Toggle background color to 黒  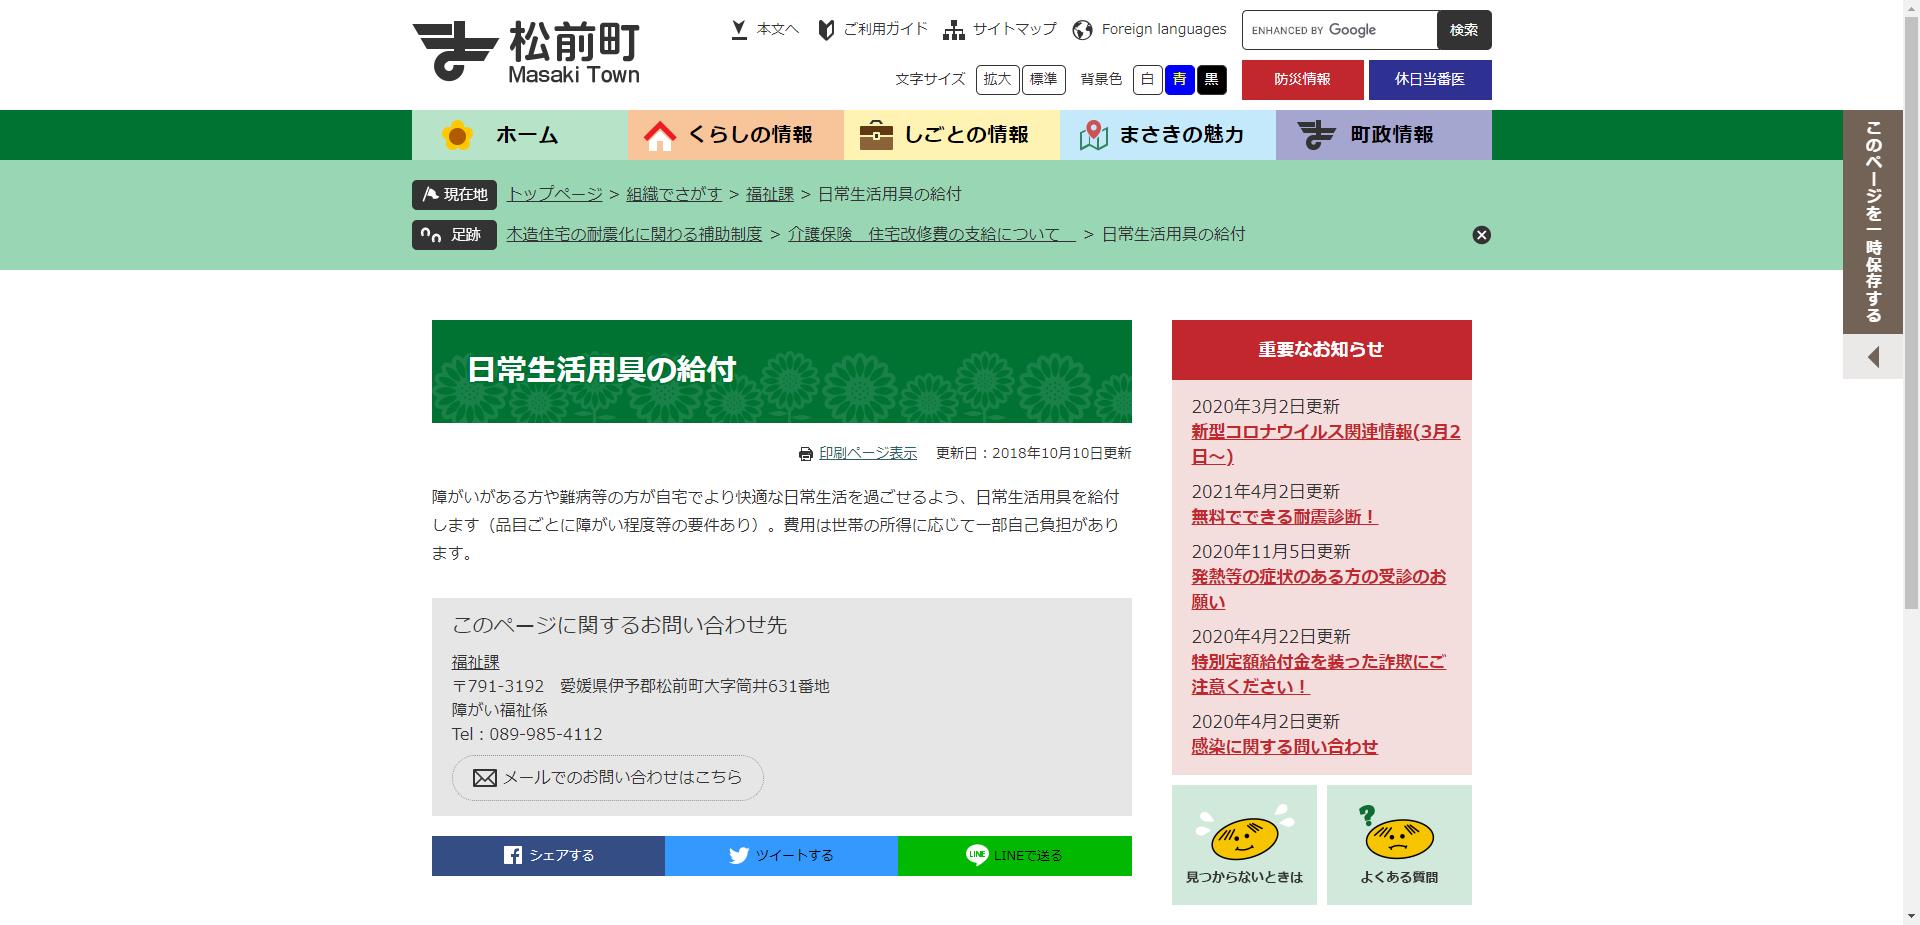pyautogui.click(x=1212, y=80)
